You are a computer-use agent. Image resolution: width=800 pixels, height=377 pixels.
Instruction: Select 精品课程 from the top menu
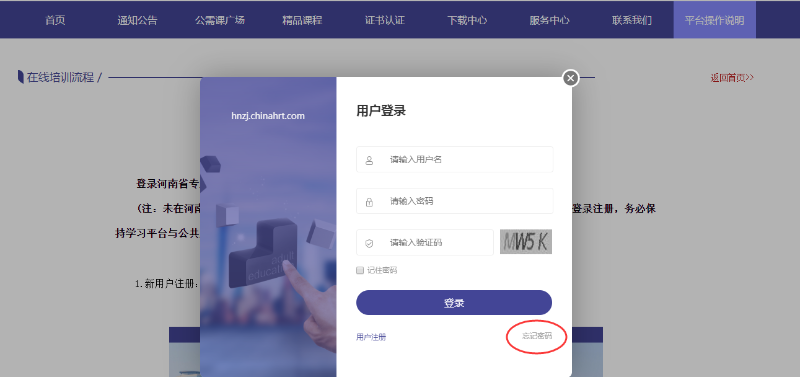click(302, 20)
